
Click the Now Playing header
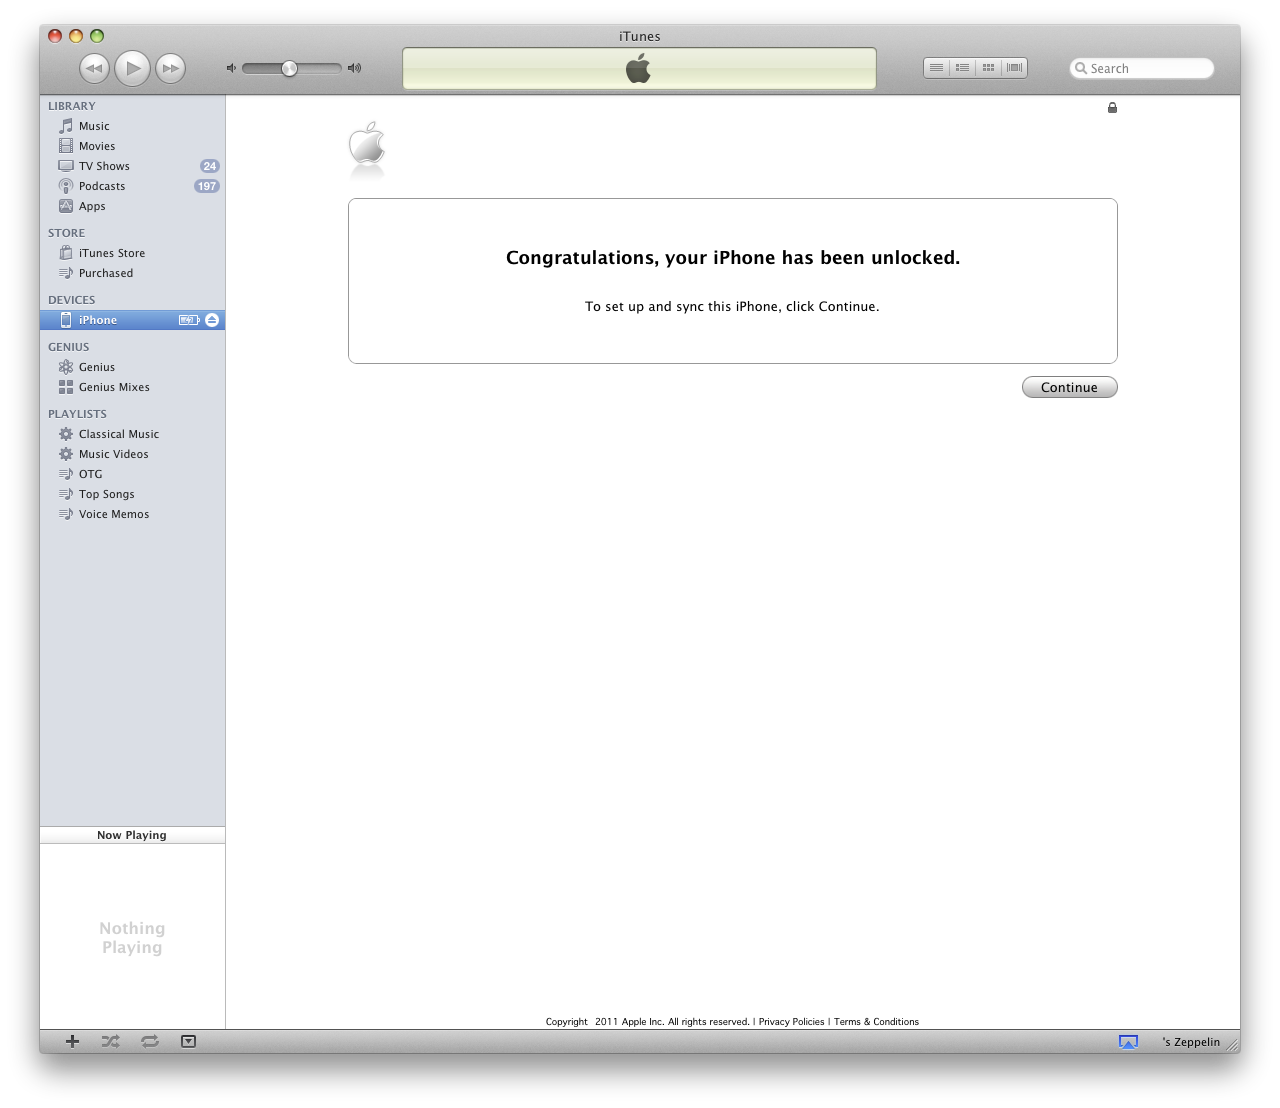132,835
